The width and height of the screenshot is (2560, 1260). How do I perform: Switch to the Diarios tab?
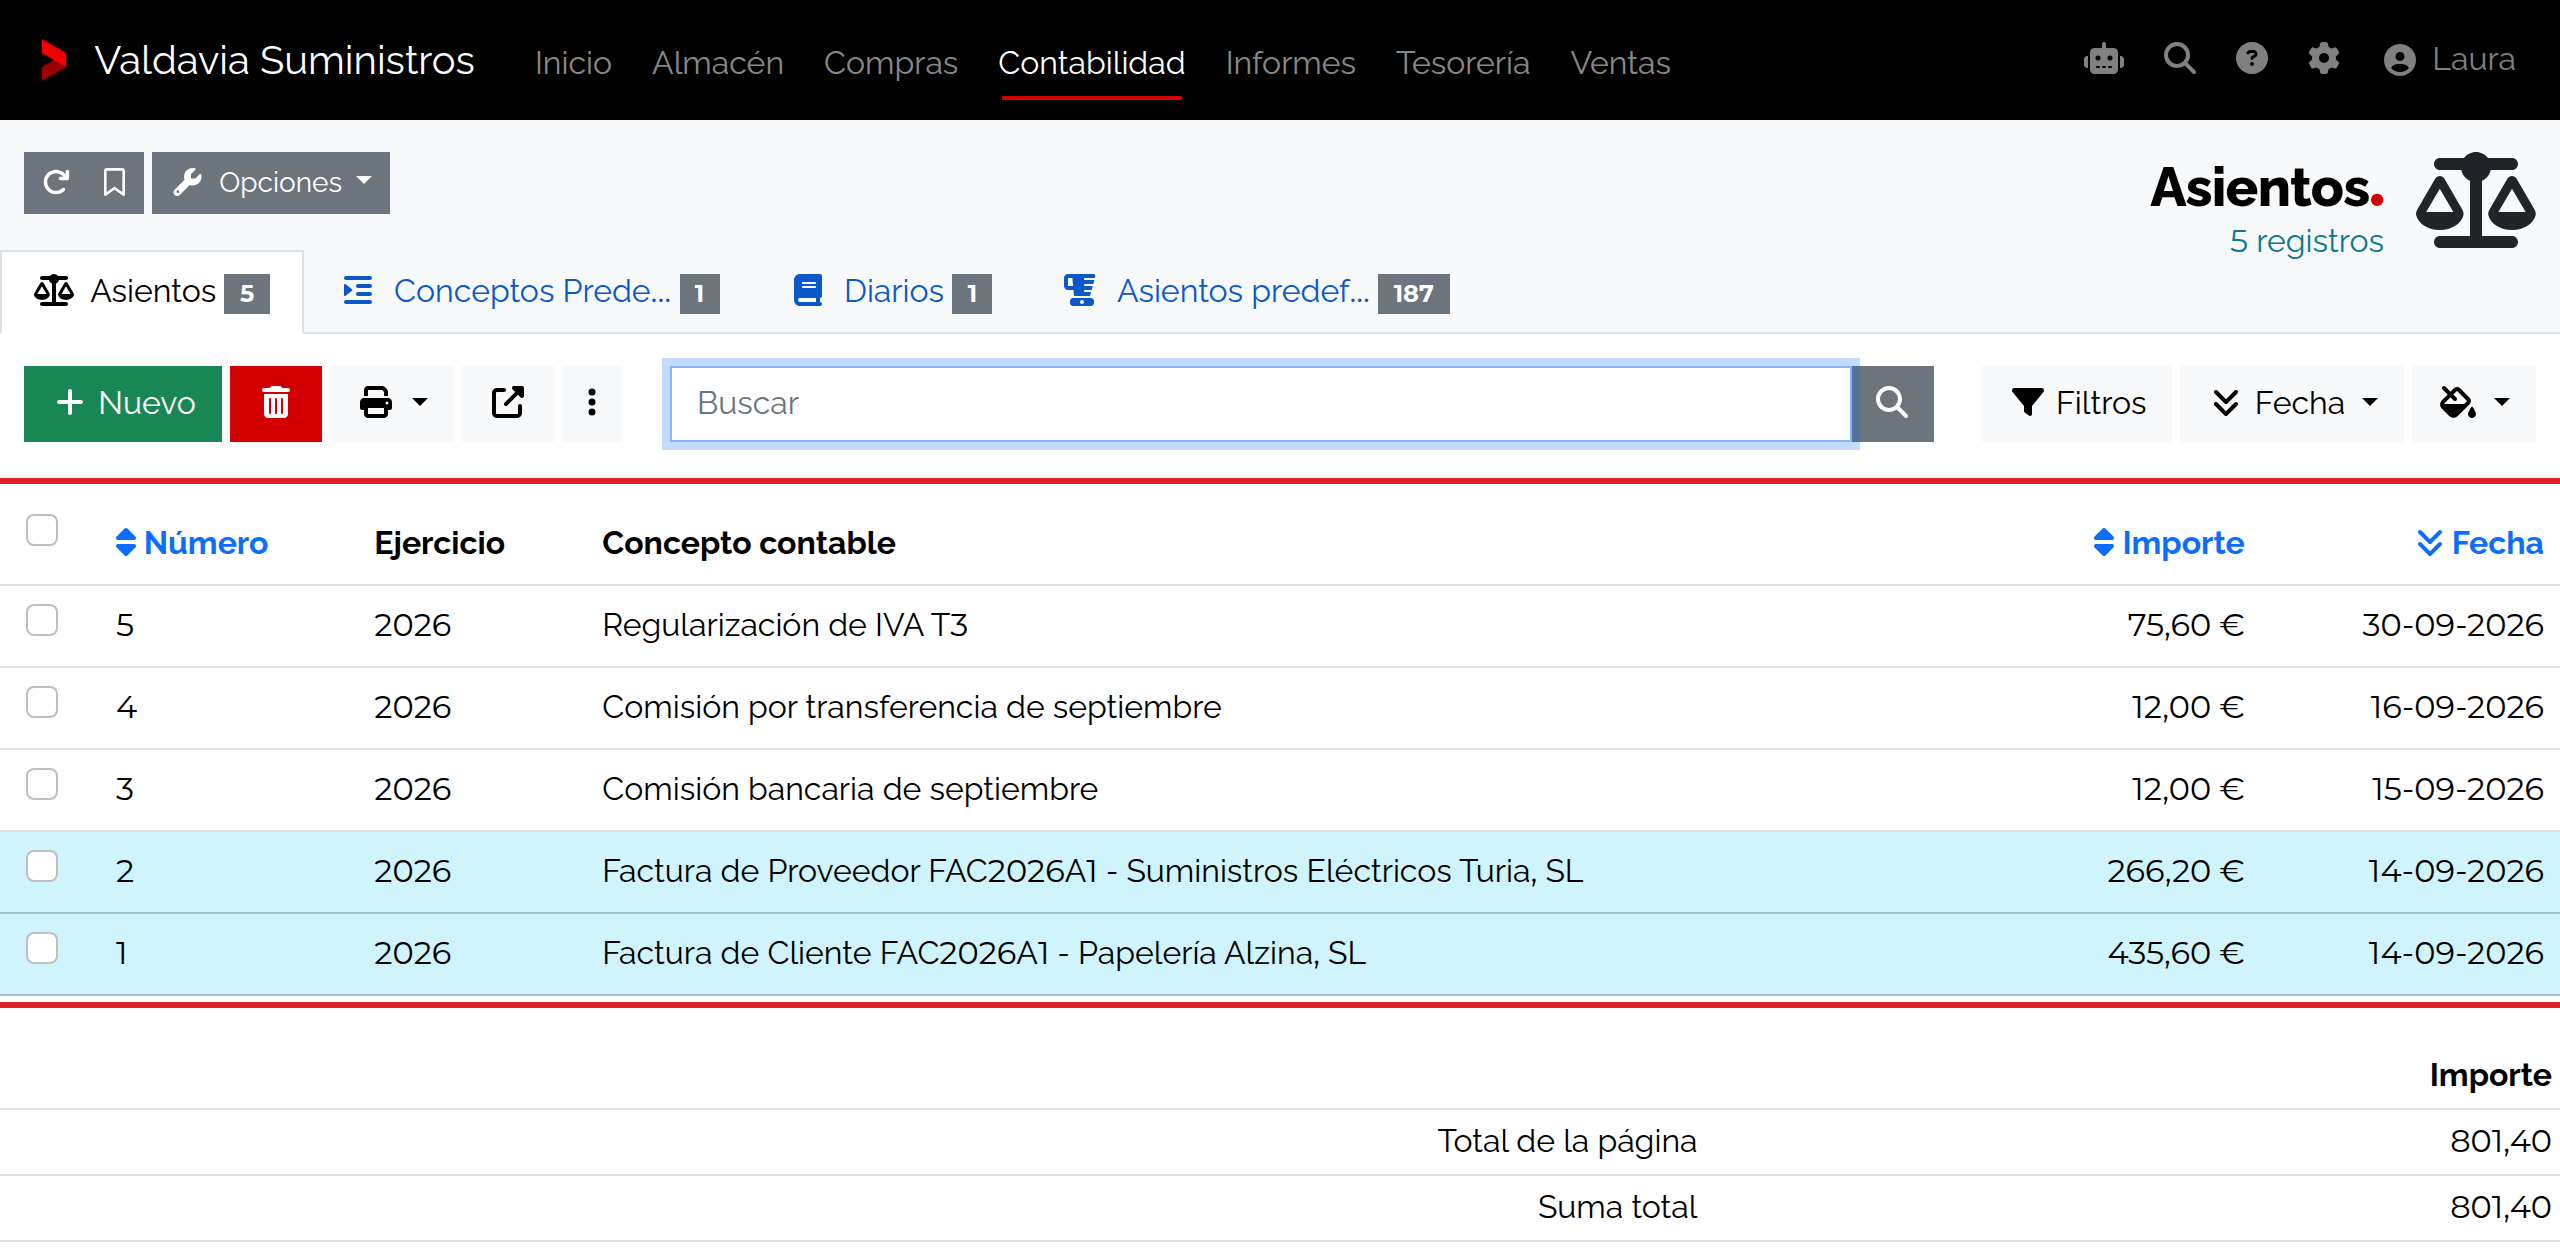[892, 292]
